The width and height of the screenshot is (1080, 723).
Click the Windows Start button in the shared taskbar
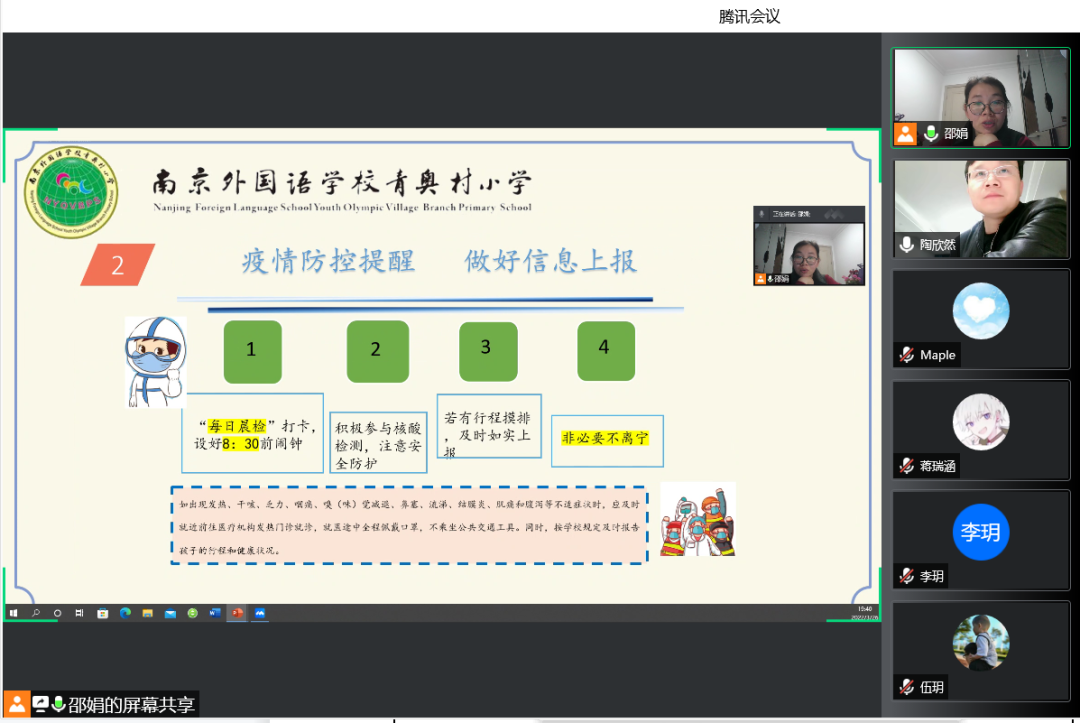tap(13, 613)
